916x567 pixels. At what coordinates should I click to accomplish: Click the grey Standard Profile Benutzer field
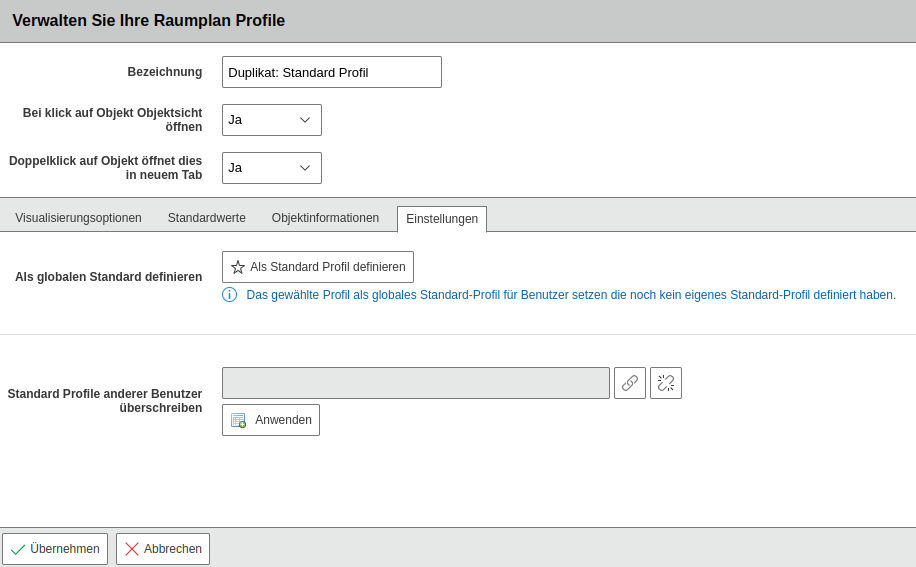coord(416,383)
